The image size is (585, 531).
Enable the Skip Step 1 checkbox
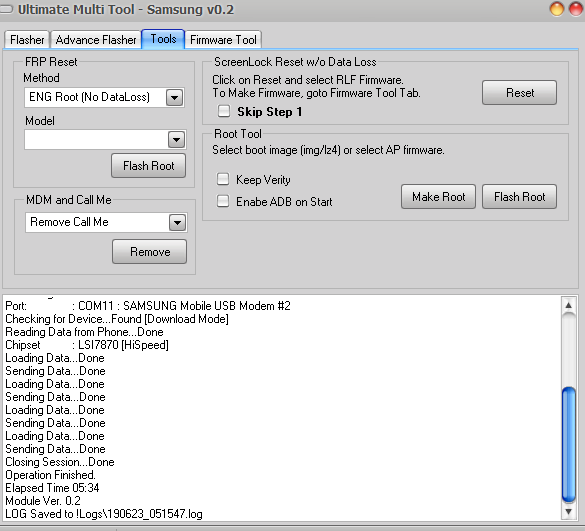[224, 111]
